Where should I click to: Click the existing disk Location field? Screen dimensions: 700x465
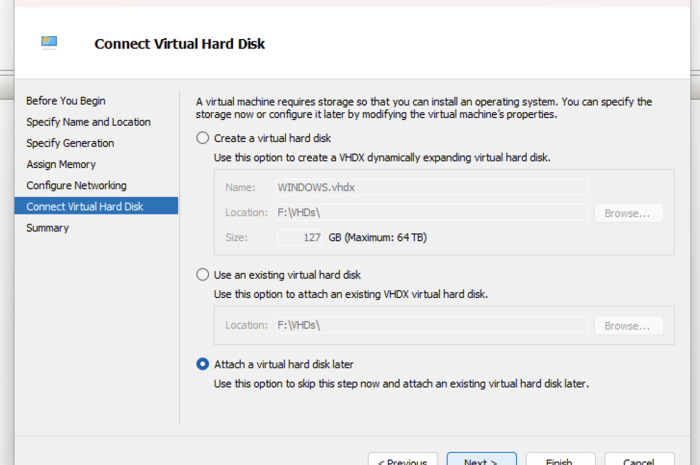click(x=431, y=326)
